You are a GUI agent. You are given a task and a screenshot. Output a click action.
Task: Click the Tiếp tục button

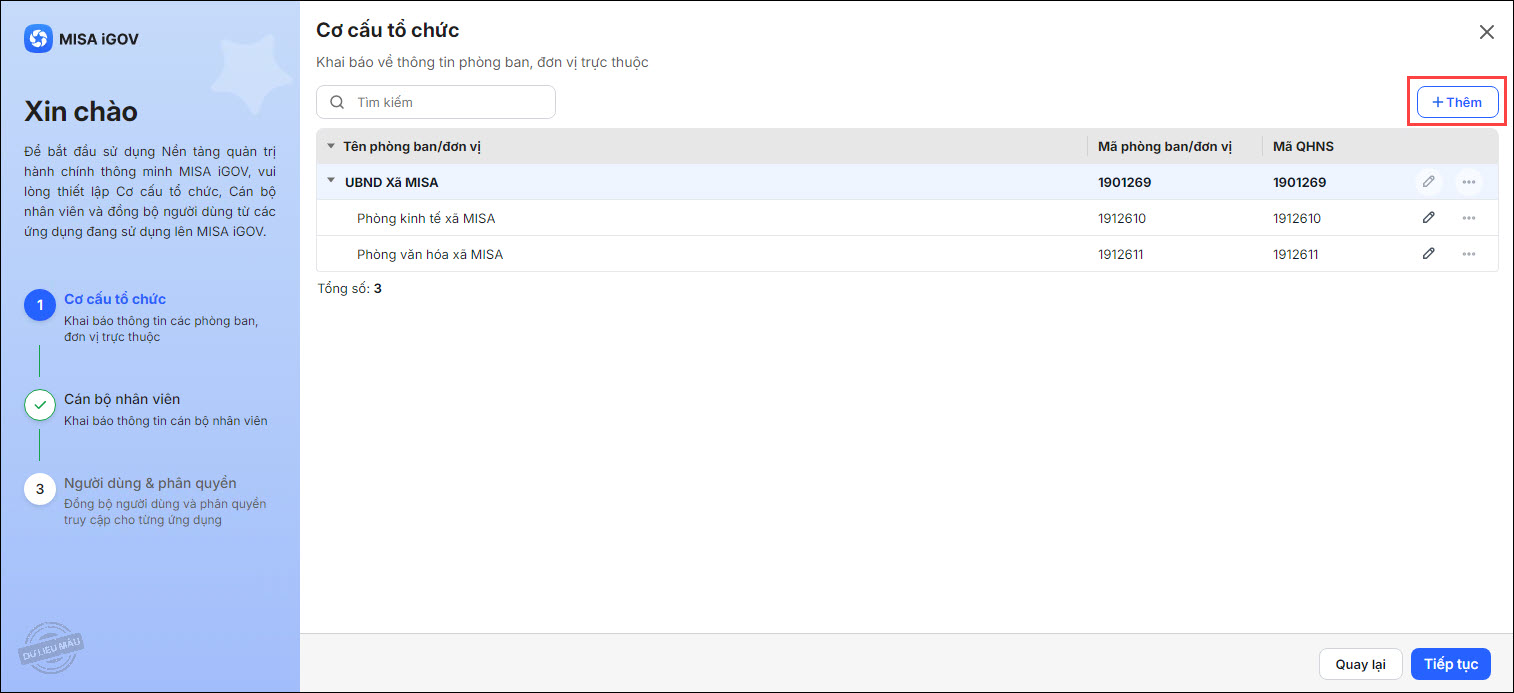coord(1450,664)
